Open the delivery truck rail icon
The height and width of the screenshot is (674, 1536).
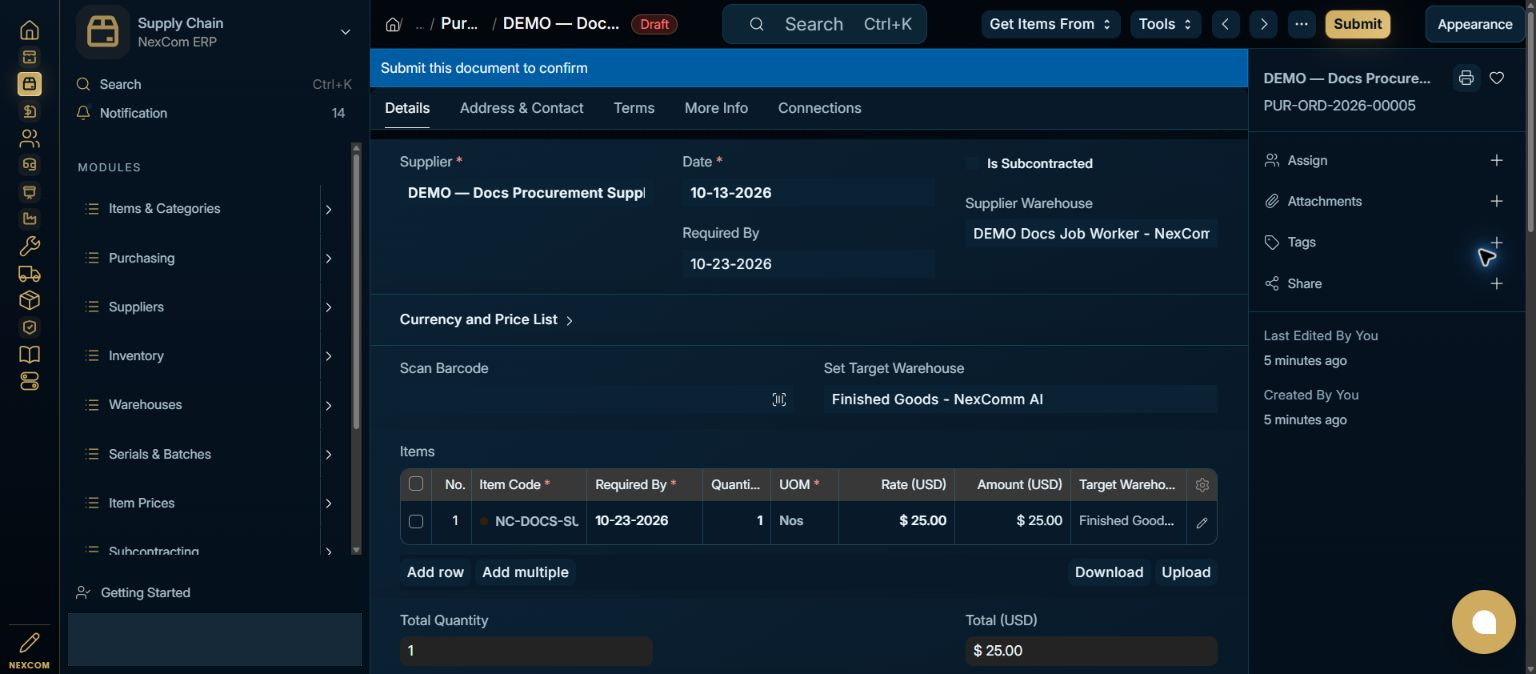click(29, 273)
